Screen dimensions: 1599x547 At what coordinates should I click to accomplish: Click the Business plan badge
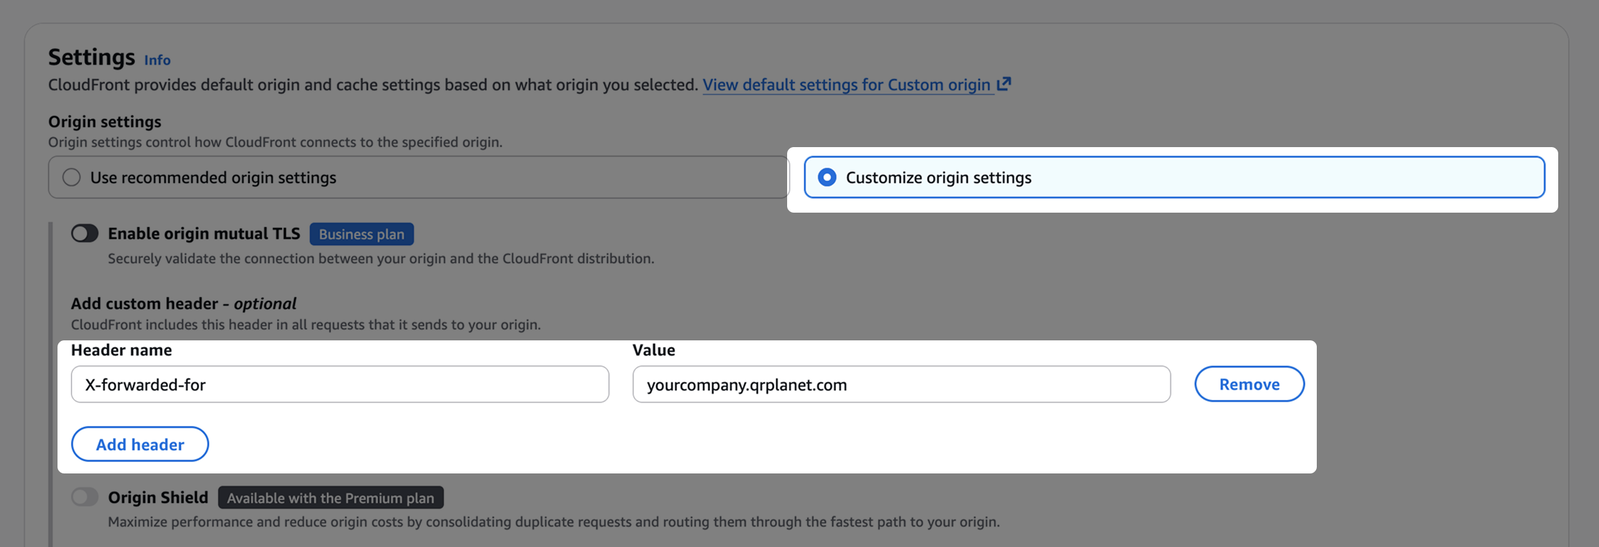[362, 234]
